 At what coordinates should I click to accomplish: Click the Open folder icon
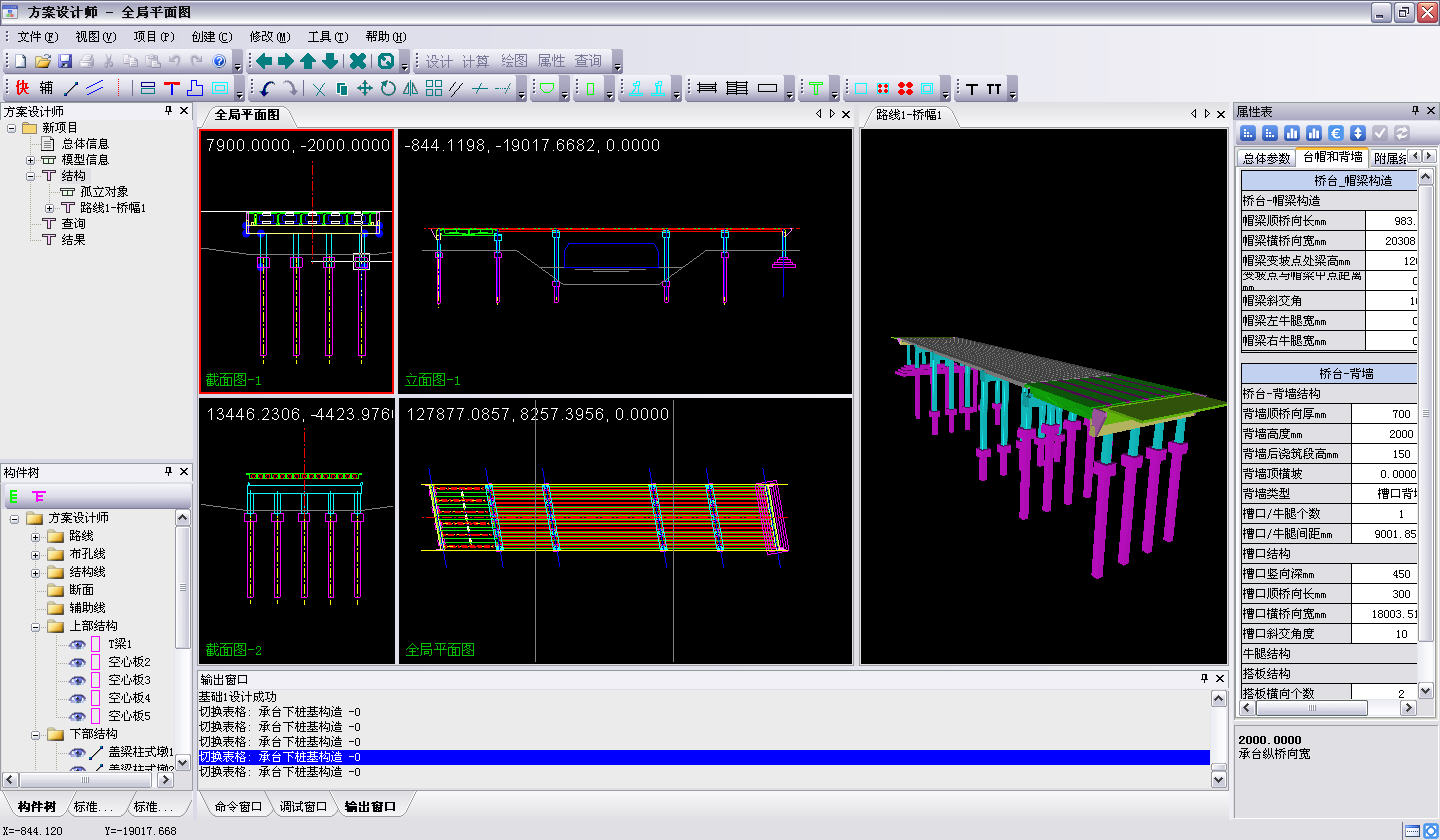42,61
